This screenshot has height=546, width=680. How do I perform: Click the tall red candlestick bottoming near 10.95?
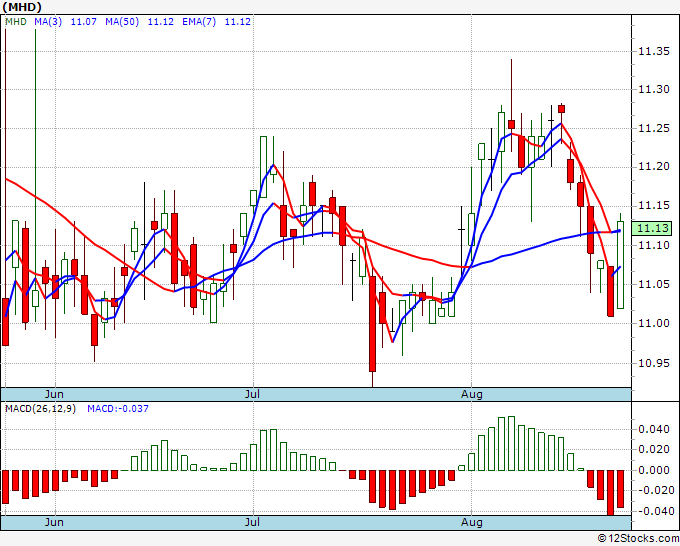(373, 324)
